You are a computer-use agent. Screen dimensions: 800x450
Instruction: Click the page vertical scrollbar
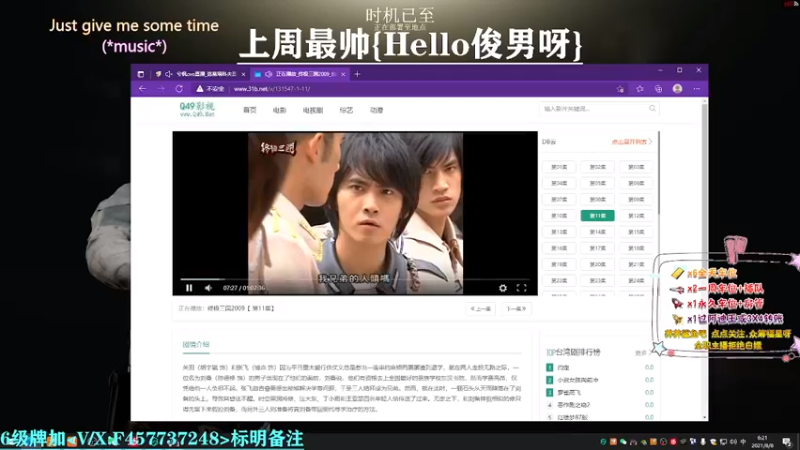pos(705,259)
